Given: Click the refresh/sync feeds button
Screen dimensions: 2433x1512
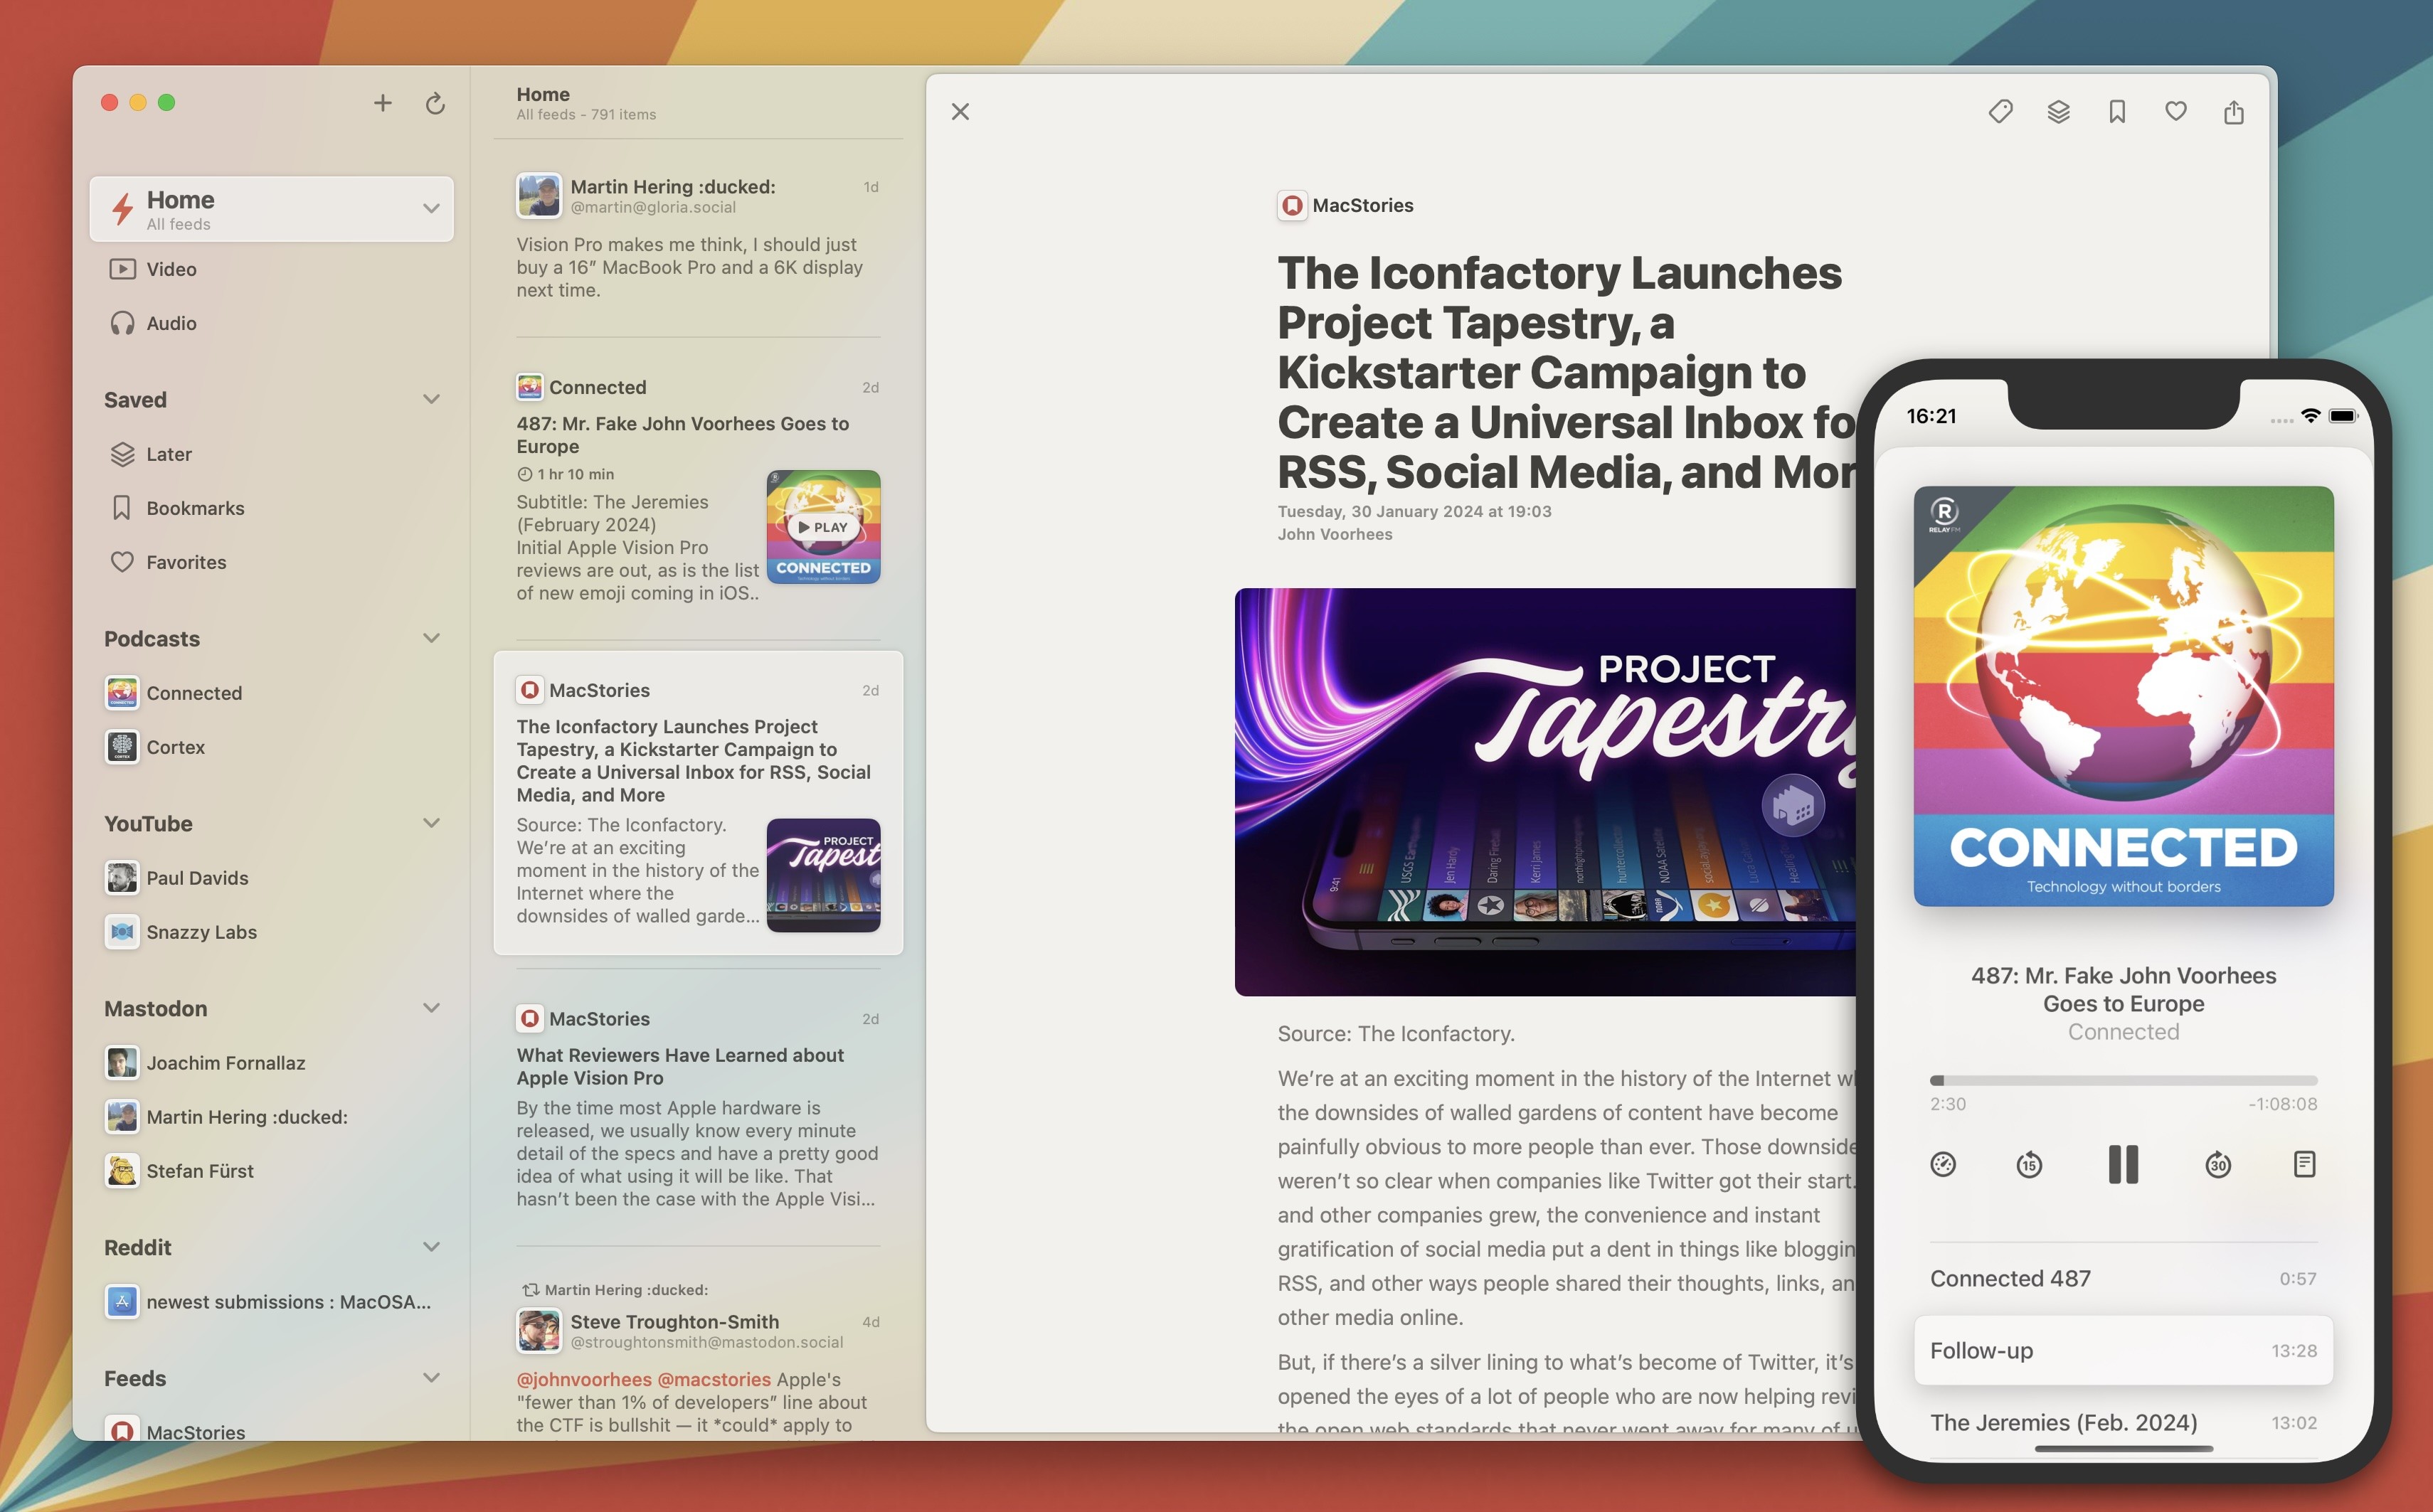Looking at the screenshot, I should click(435, 101).
